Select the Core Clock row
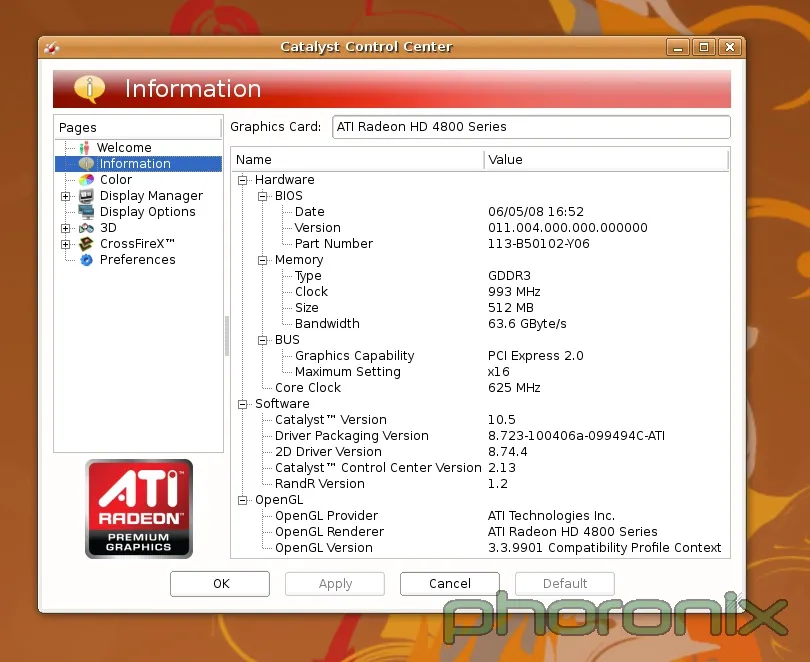The height and width of the screenshot is (662, 810). (480, 388)
